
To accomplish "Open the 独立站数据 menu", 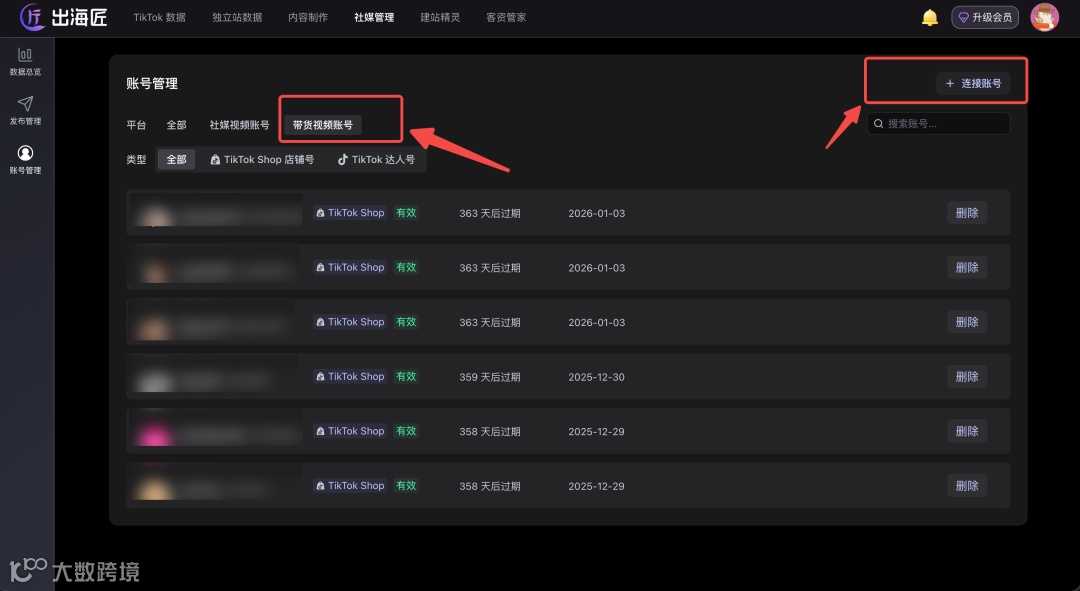I will click(237, 17).
